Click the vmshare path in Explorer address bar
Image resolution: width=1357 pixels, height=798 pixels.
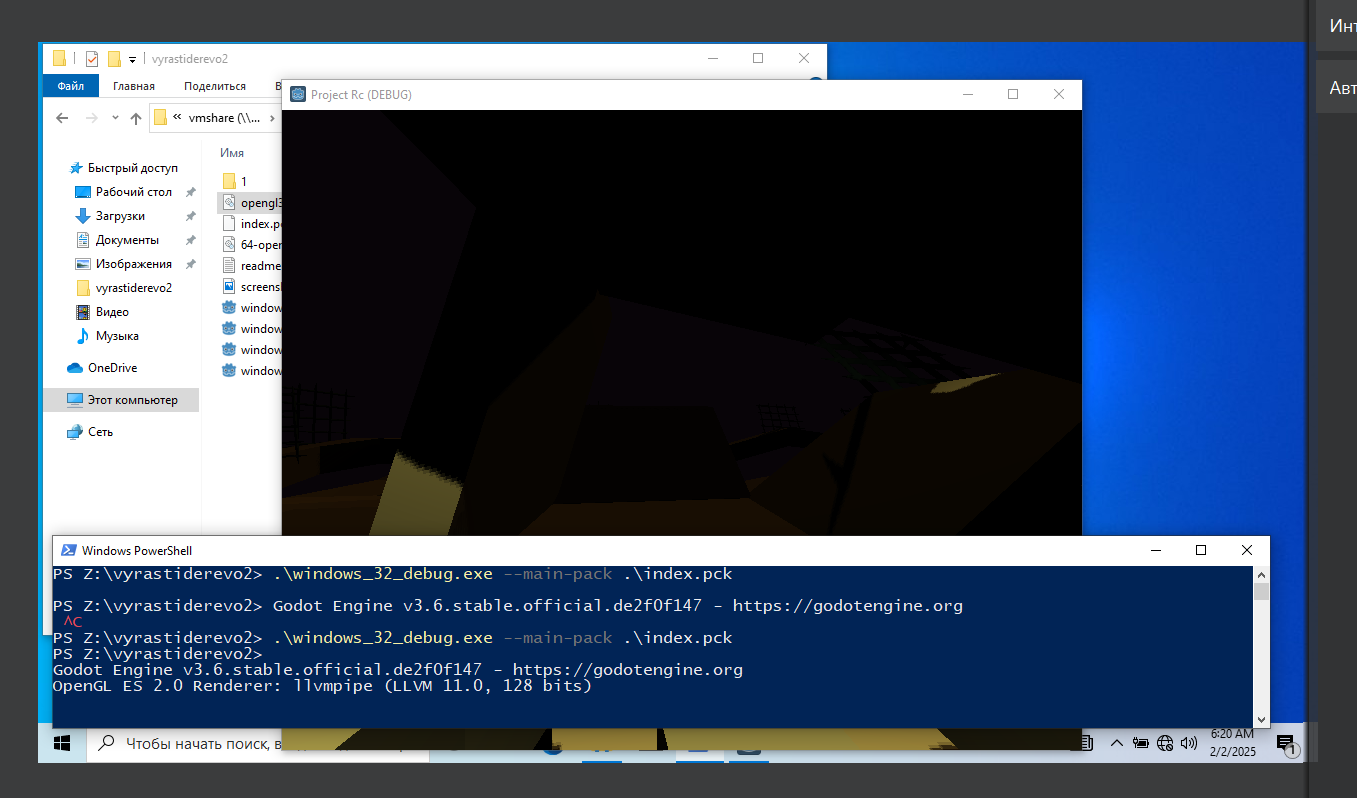click(x=224, y=118)
